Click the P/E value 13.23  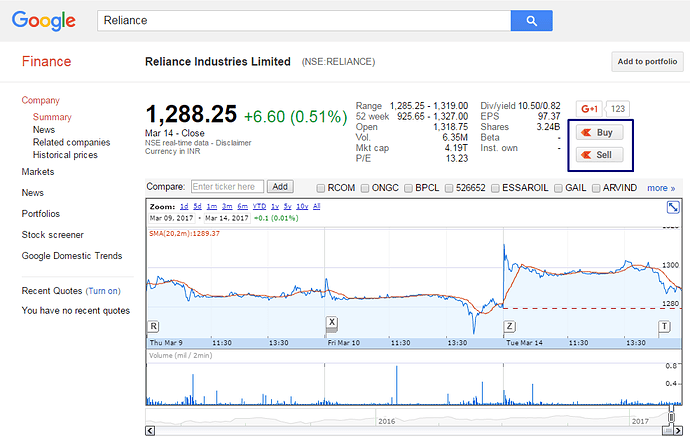click(x=457, y=159)
